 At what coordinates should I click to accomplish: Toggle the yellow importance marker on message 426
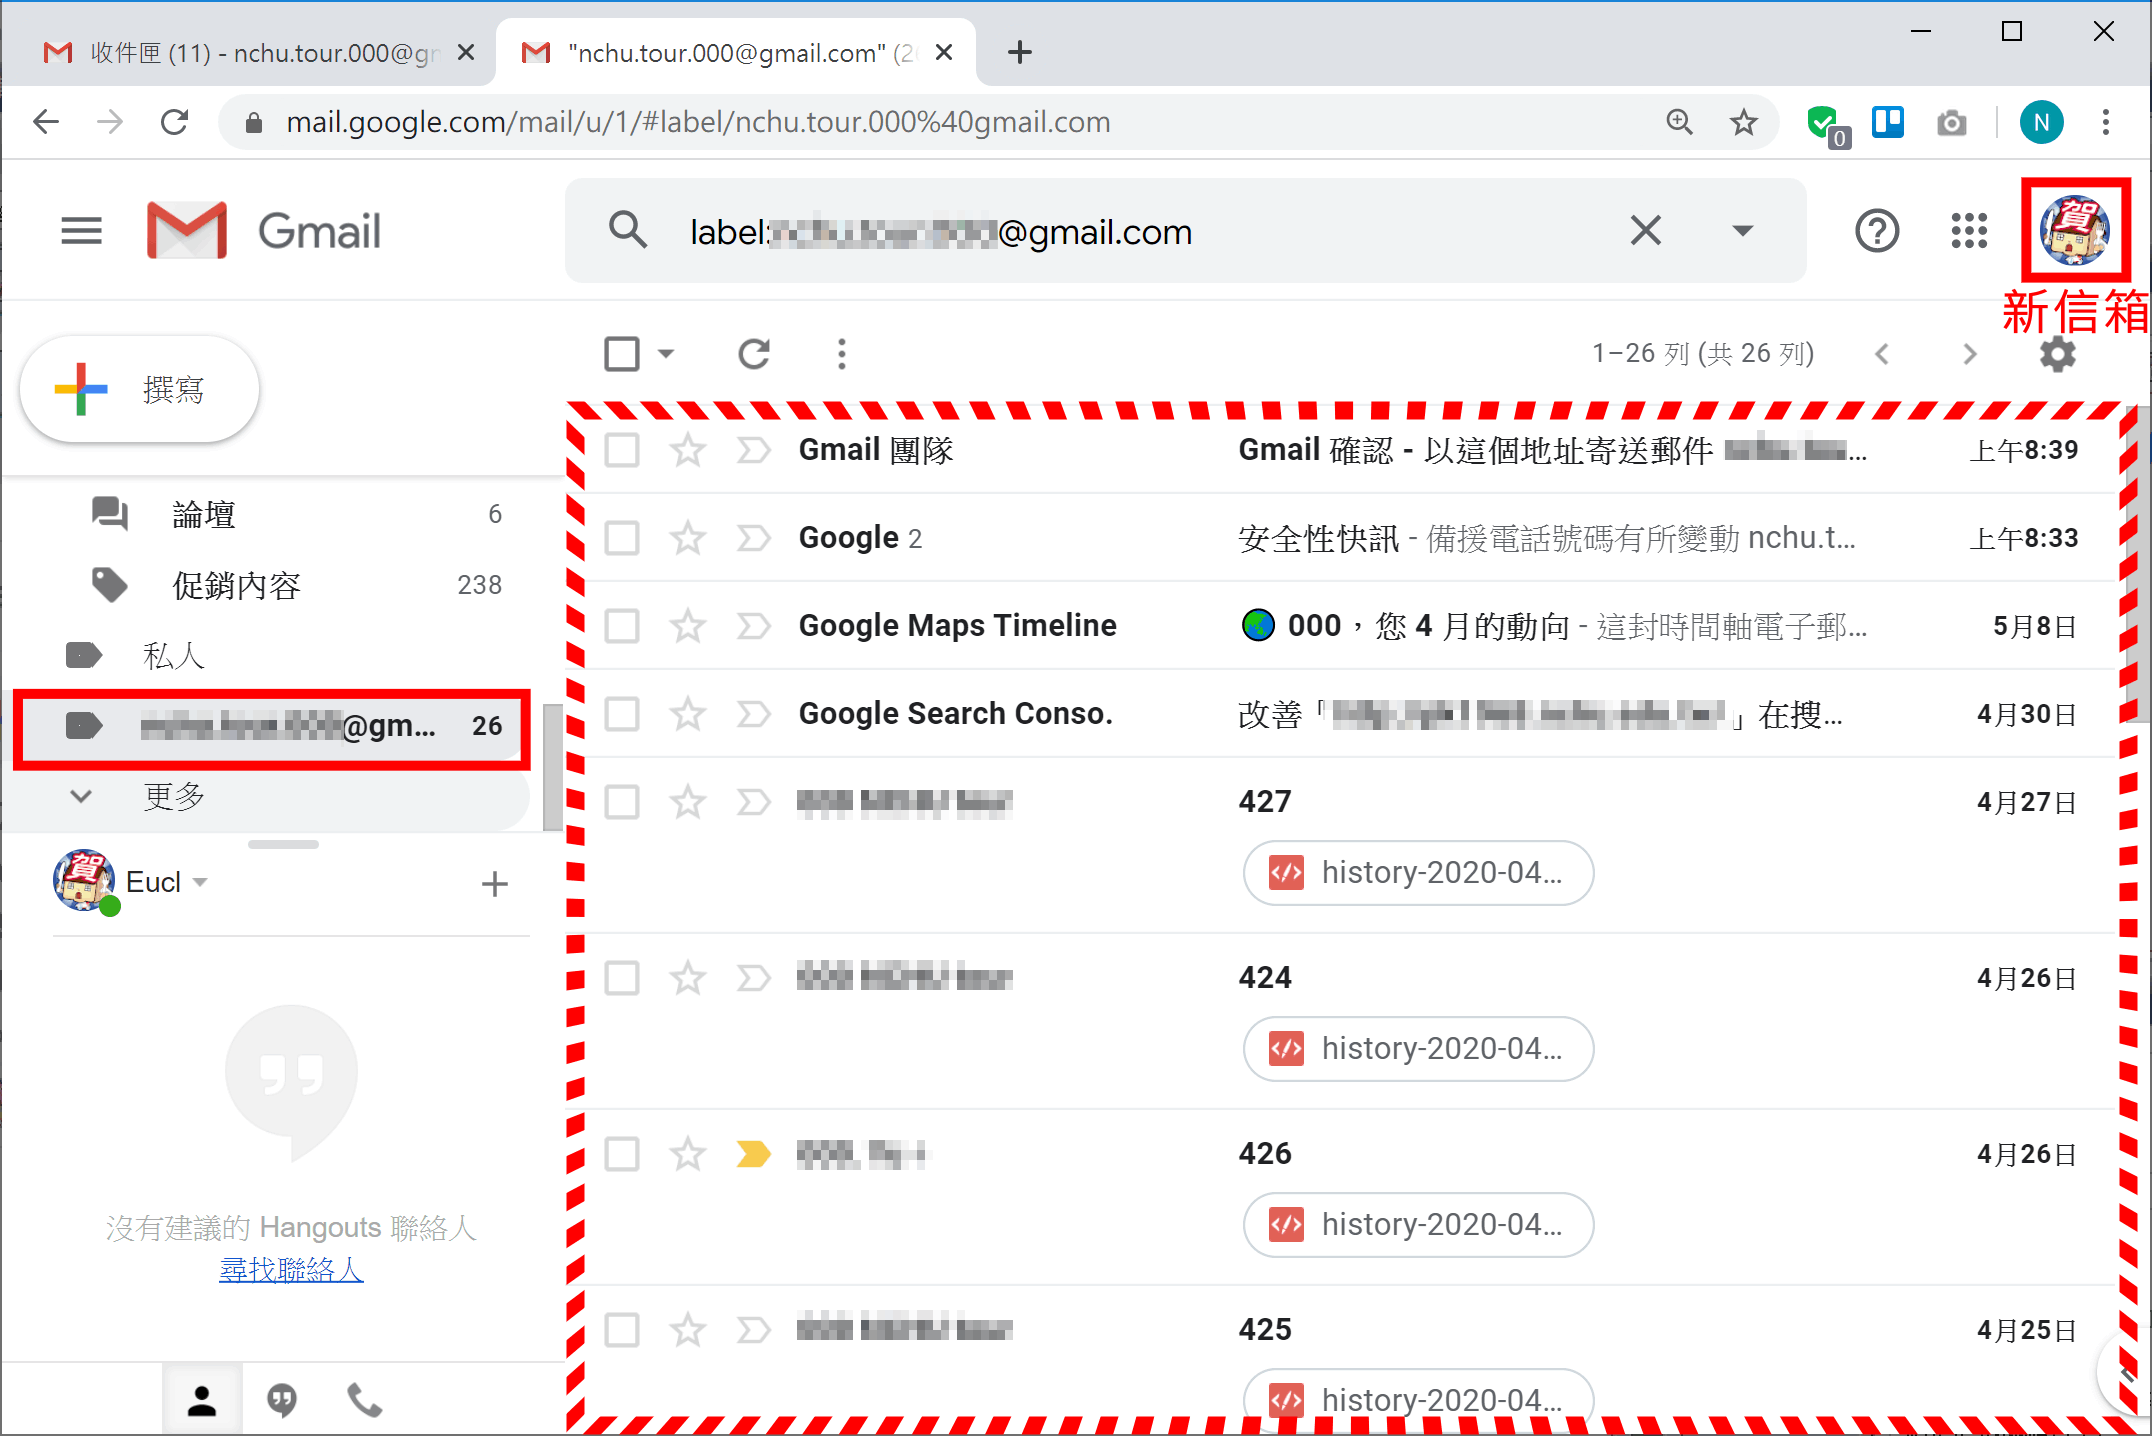point(753,1154)
